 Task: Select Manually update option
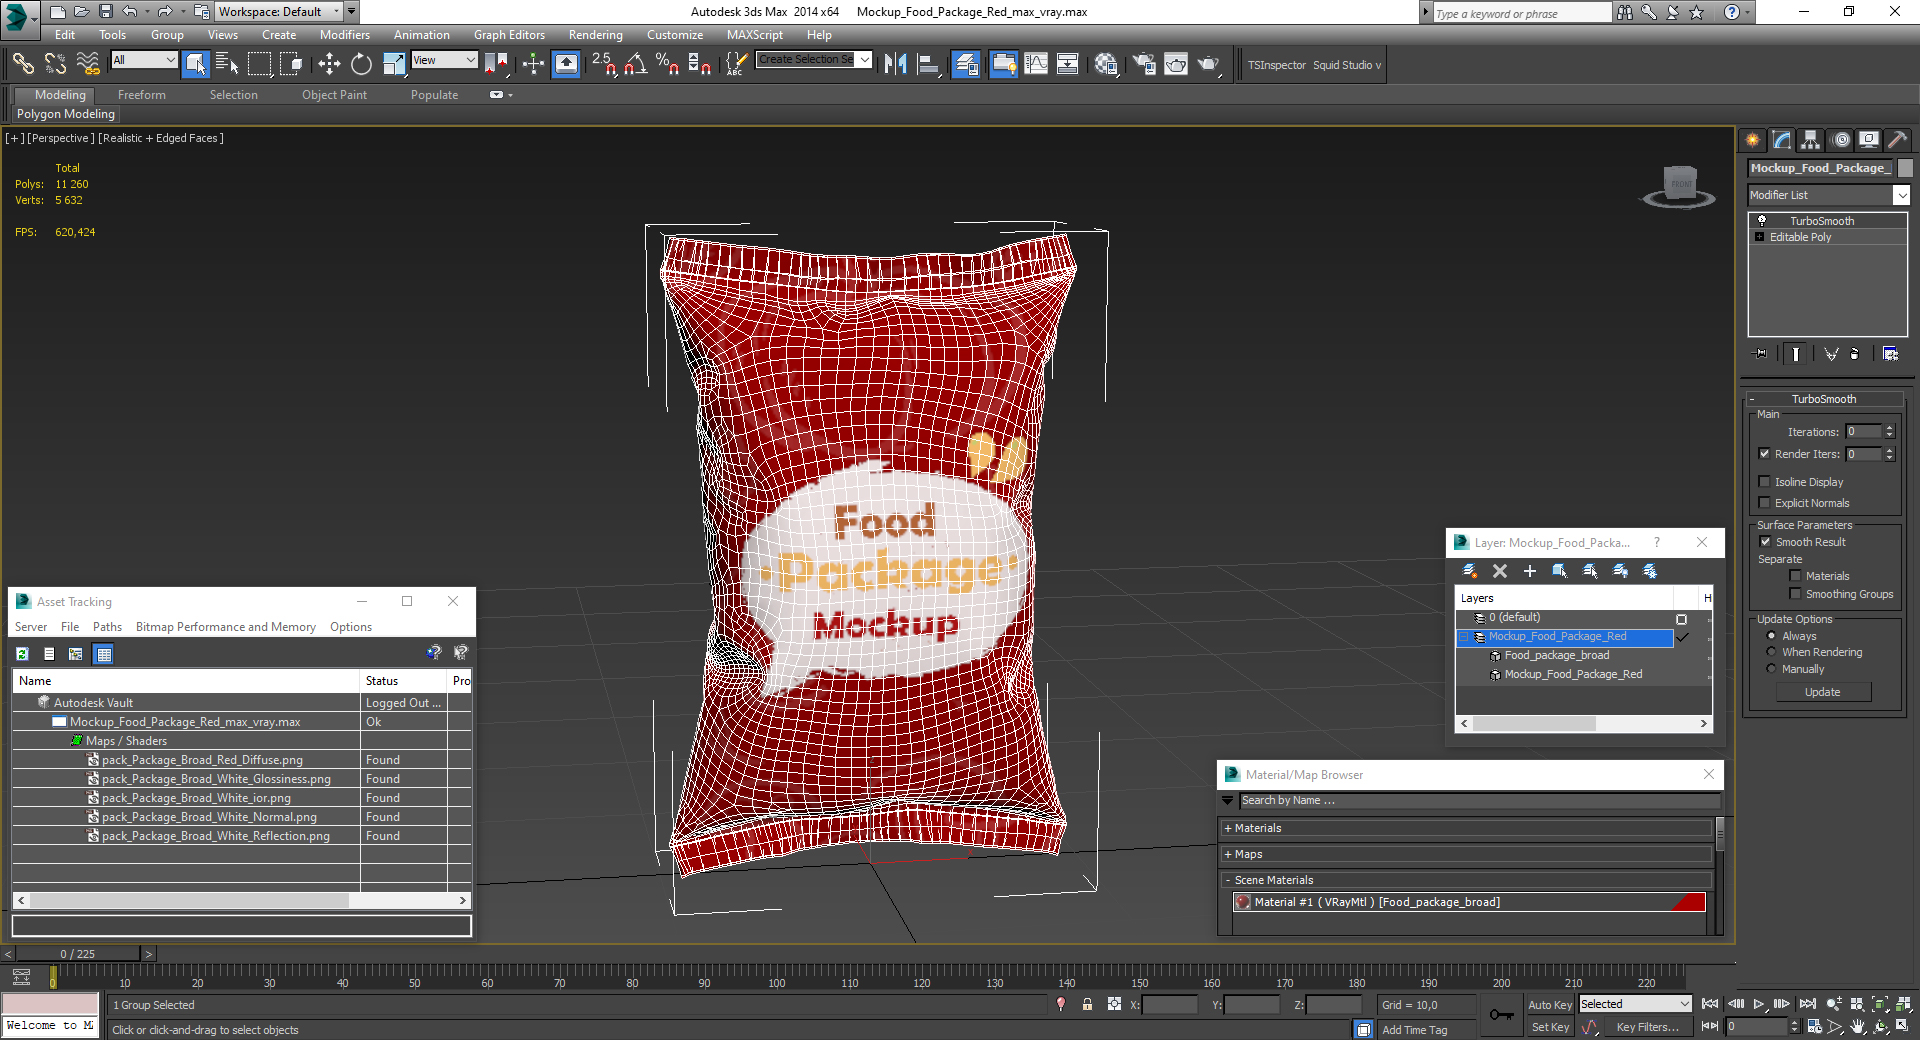click(x=1772, y=669)
